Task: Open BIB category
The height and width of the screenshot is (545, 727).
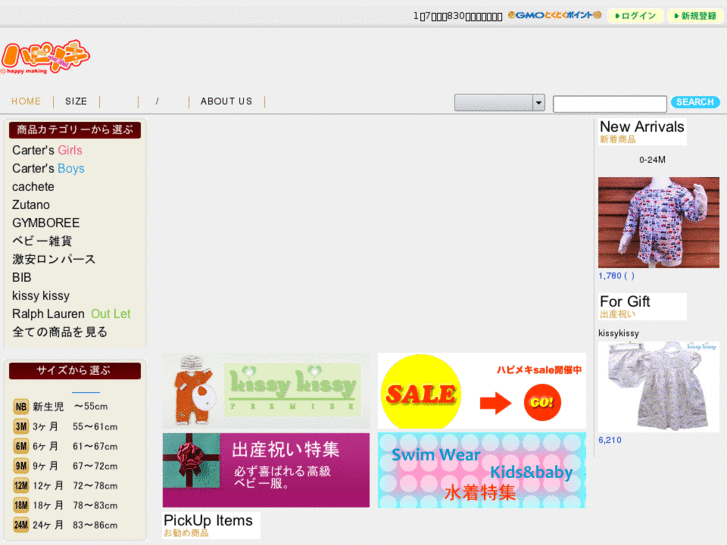Action: (x=22, y=277)
